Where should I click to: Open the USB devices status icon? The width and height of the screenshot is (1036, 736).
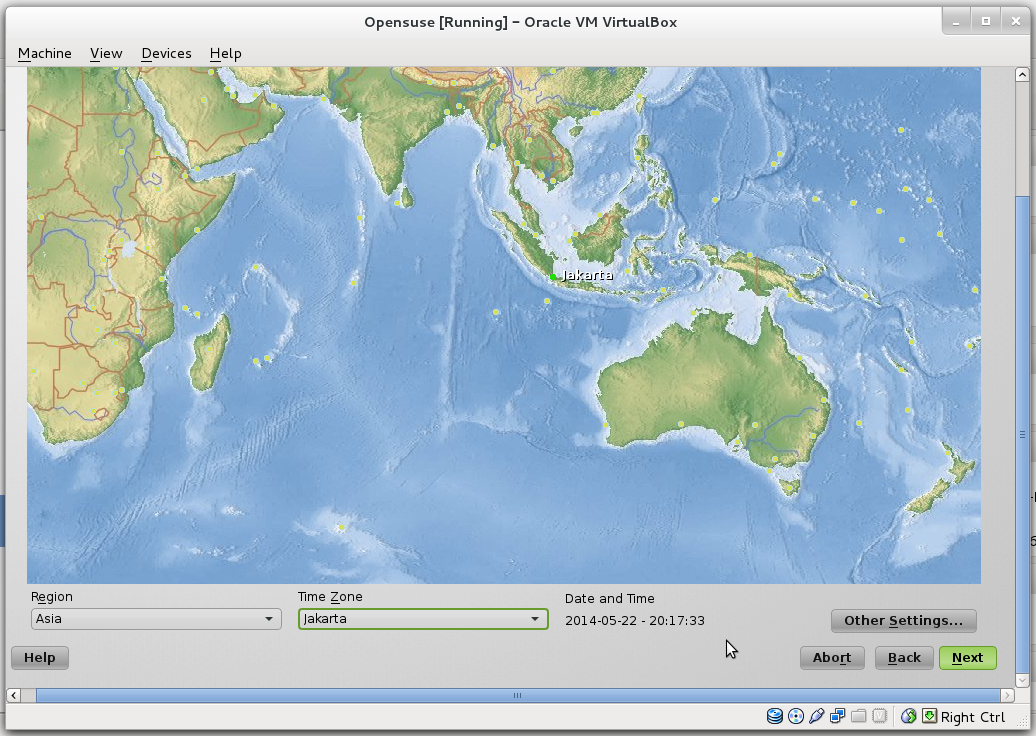(x=816, y=716)
